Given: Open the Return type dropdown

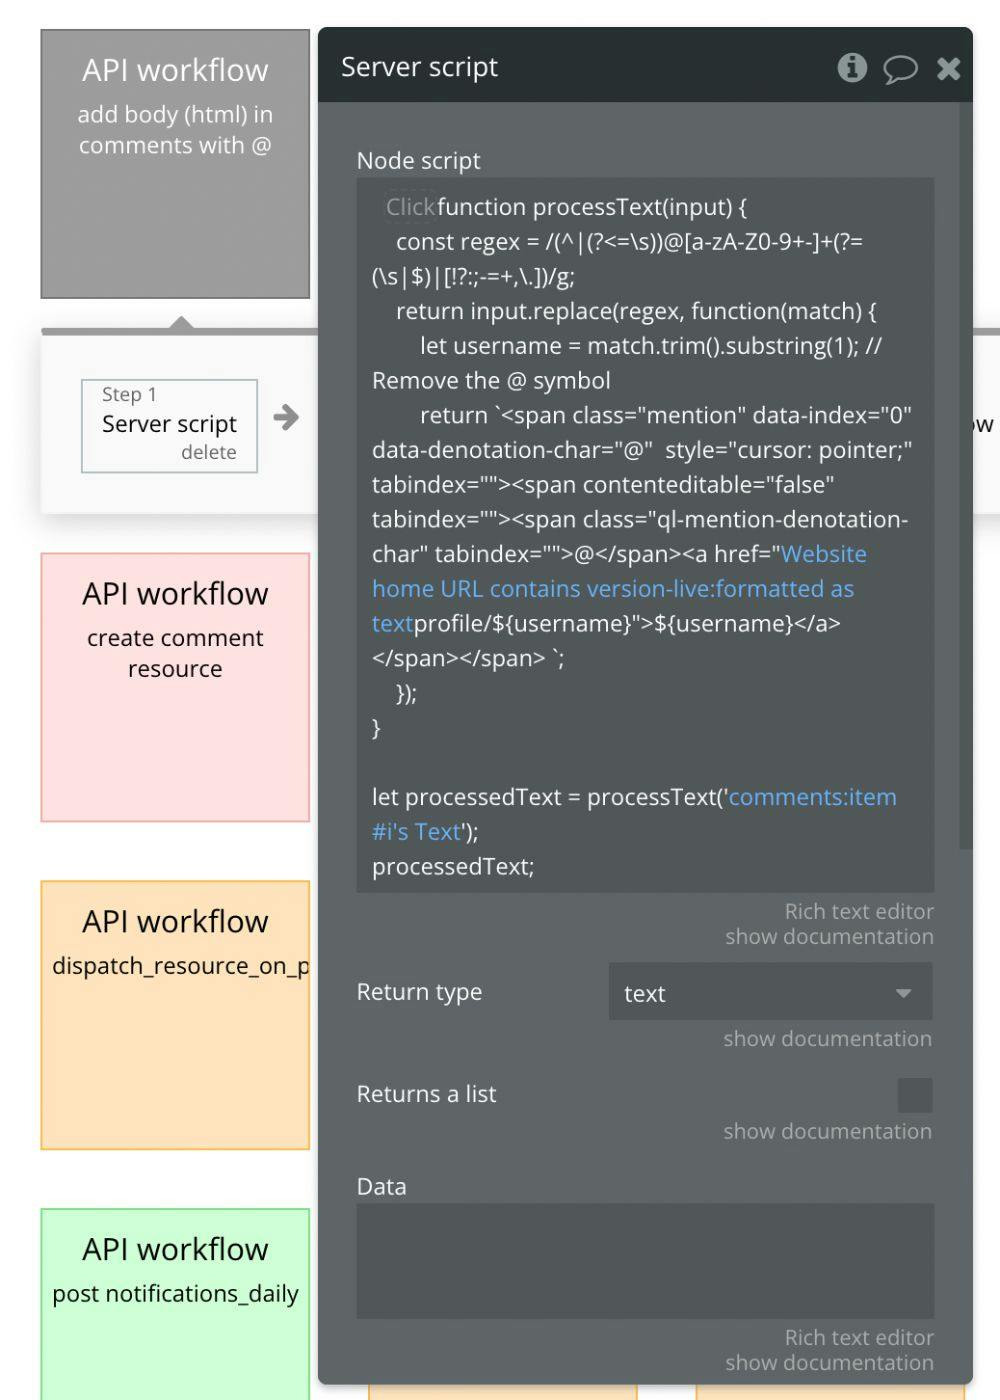Looking at the screenshot, I should [769, 992].
